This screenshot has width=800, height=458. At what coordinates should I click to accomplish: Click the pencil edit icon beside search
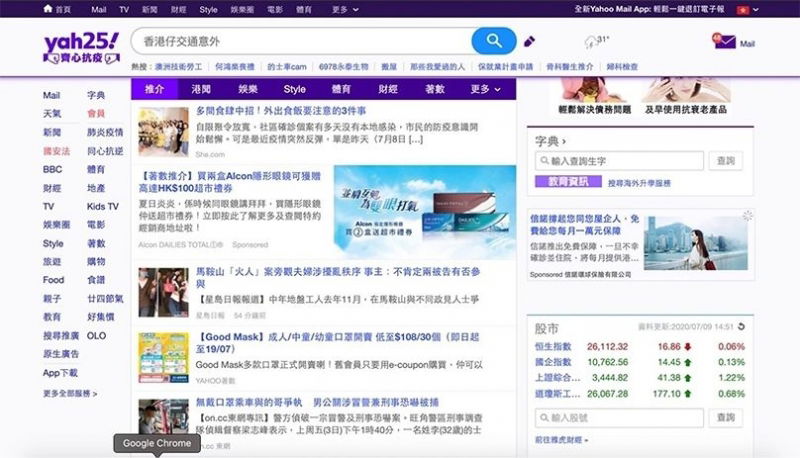pos(529,41)
